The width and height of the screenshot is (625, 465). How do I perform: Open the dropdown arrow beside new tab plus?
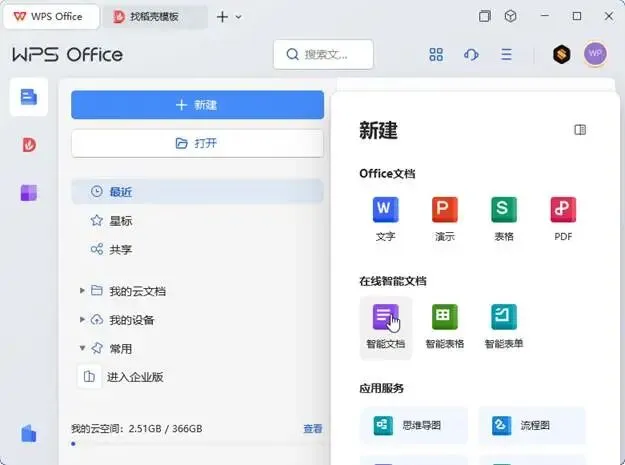238,17
